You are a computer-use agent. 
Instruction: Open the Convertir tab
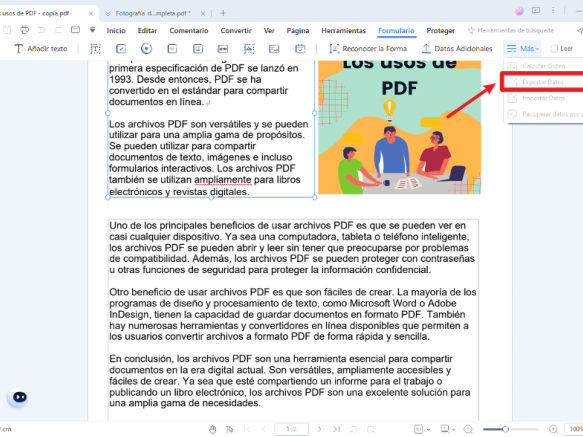click(x=236, y=30)
